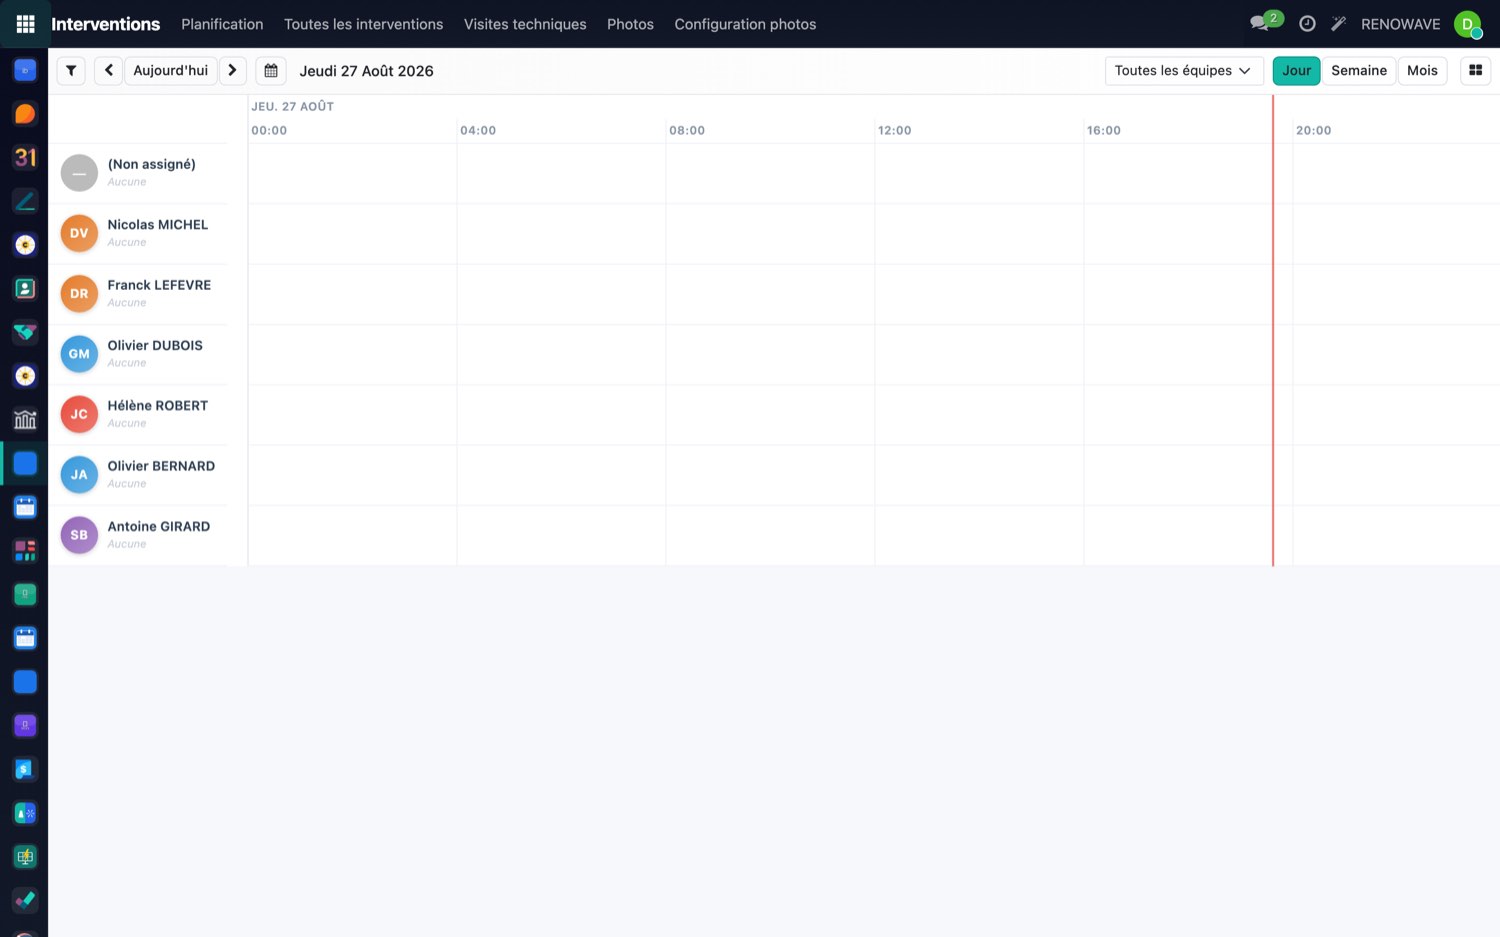Screen dimensions: 1500x937
Task: Select the 'Franck LEFEVRE' row
Action: [x=138, y=294]
